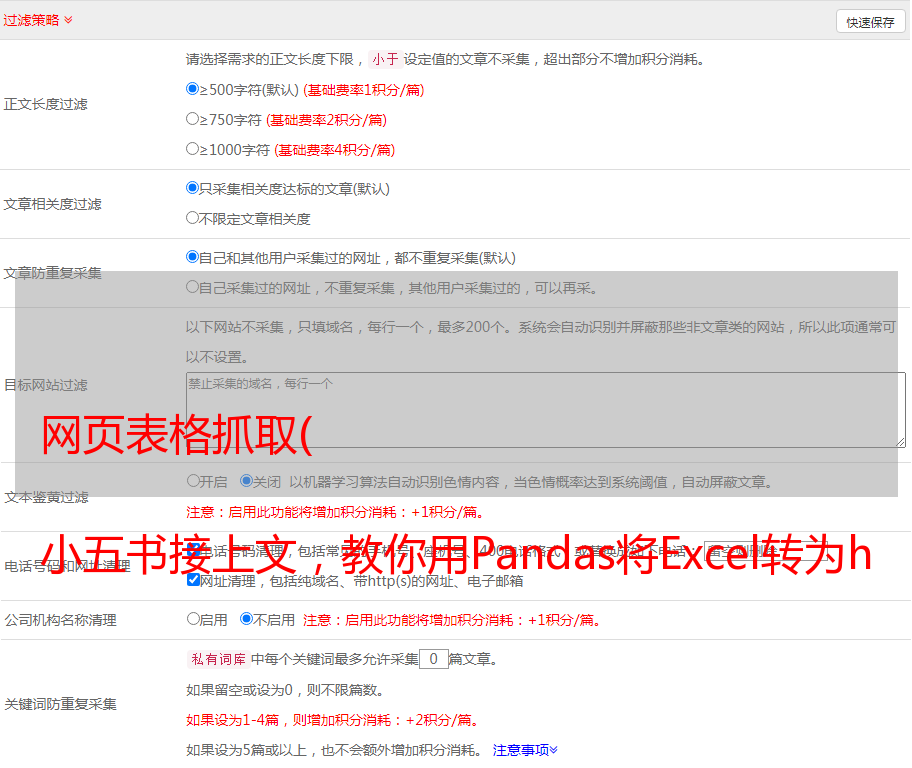Click the 关键词防重复采集 row label
This screenshot has width=912, height=768.
[x=60, y=705]
